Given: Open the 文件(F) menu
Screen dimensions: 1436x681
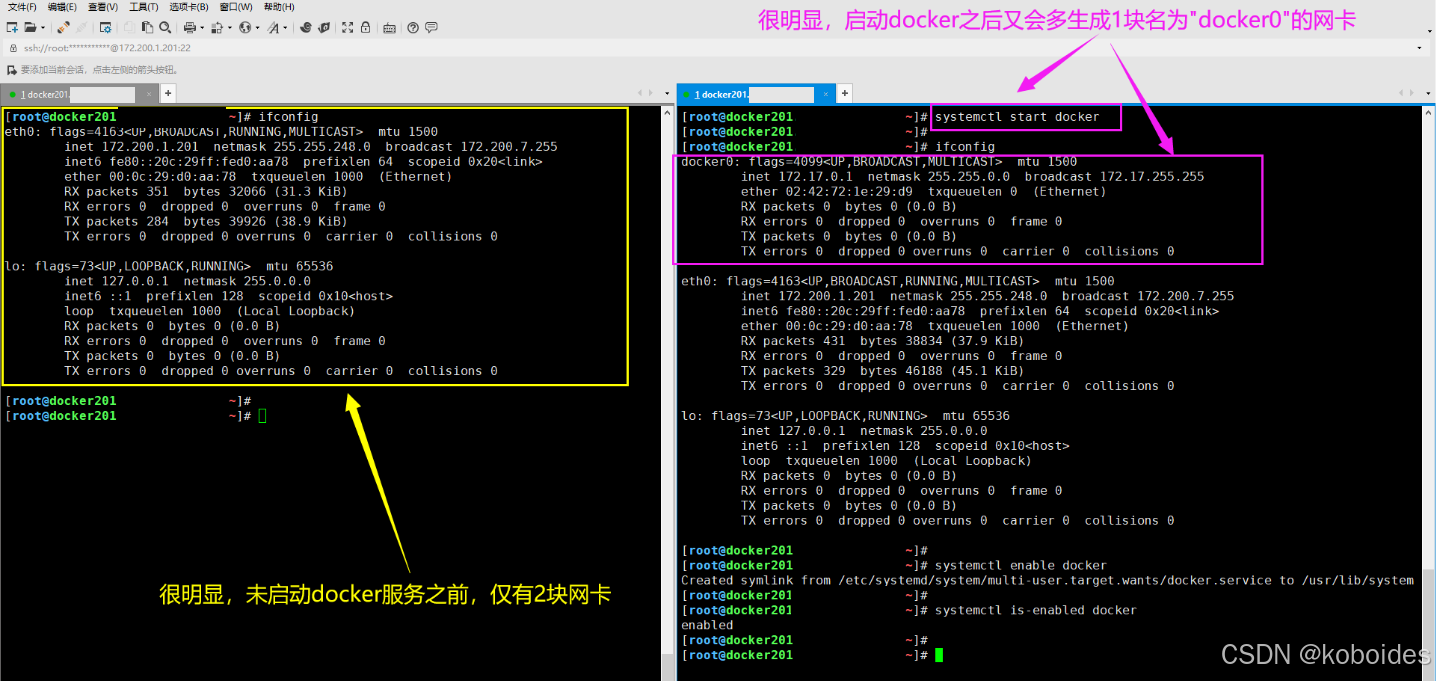Looking at the screenshot, I should [22, 7].
